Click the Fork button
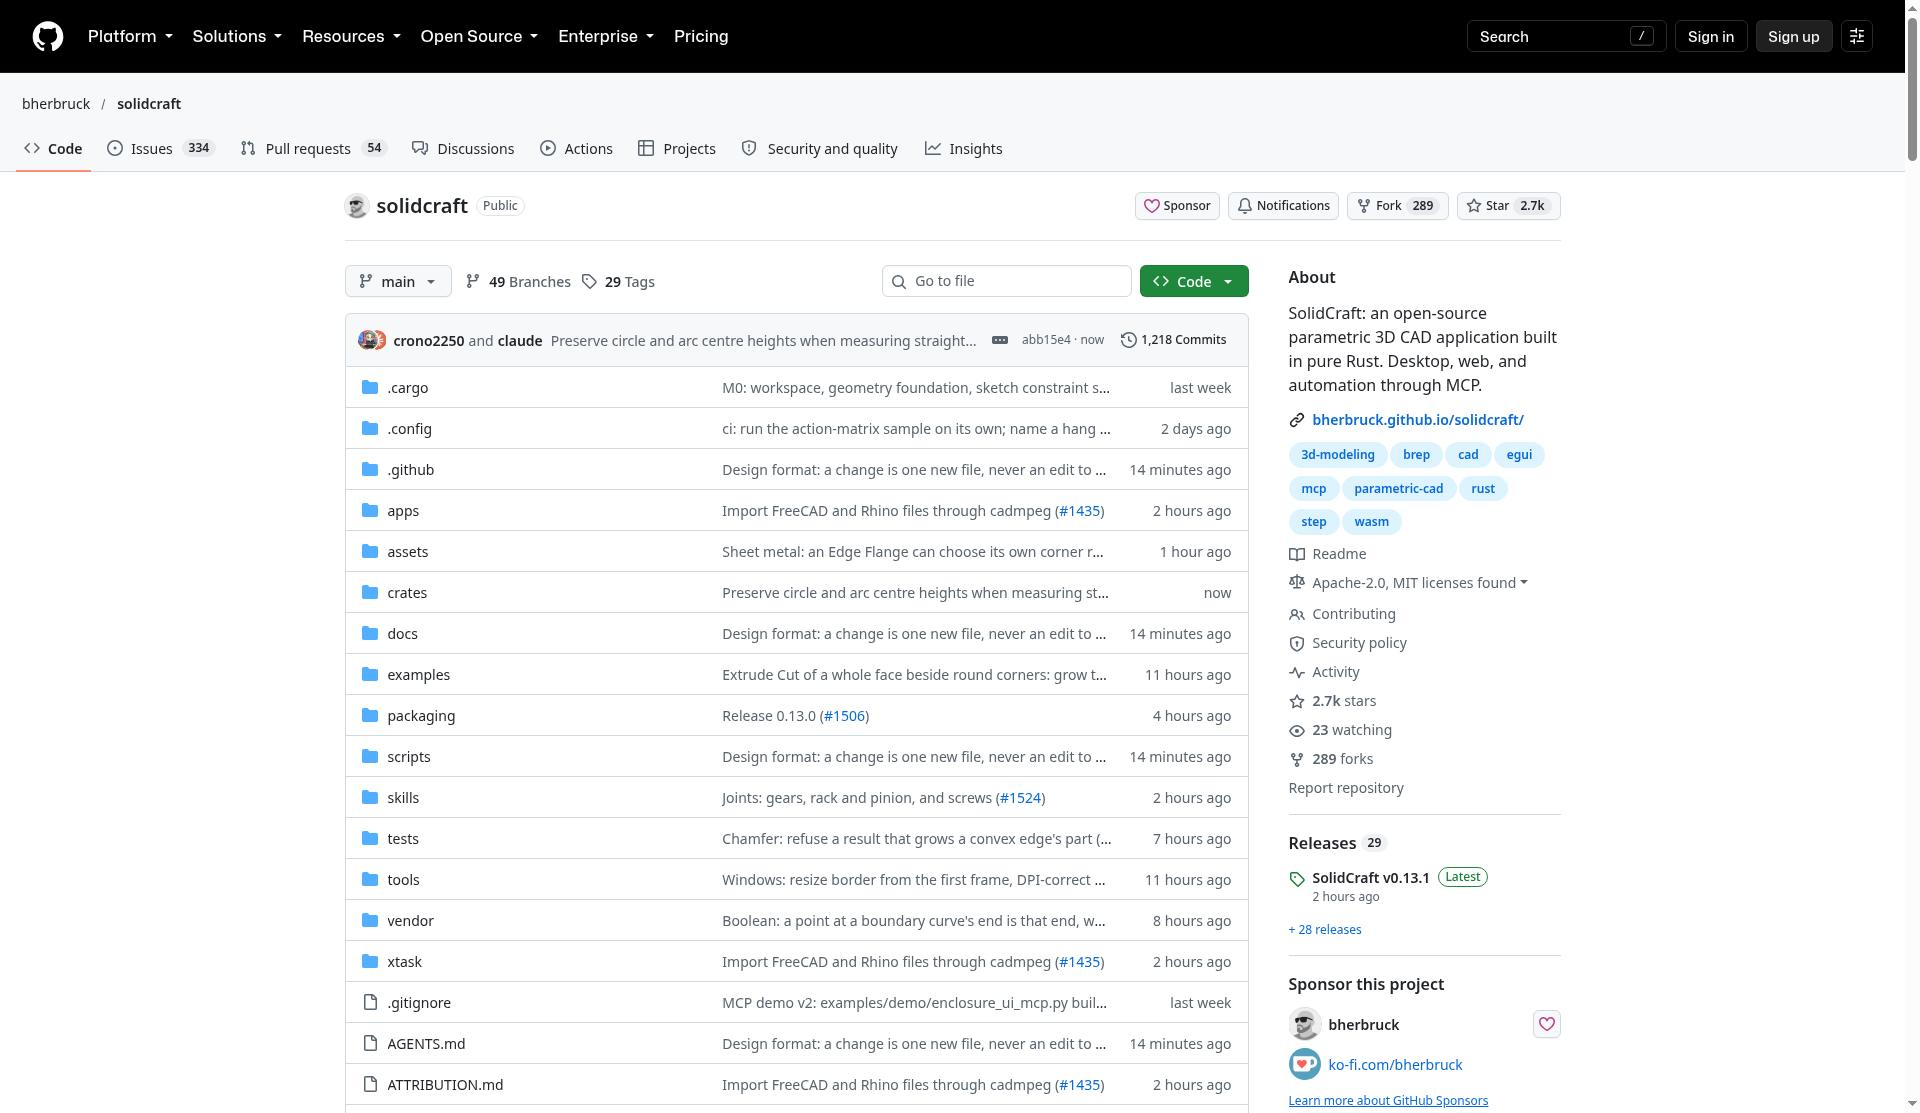This screenshot has width=1920, height=1113. [1397, 206]
